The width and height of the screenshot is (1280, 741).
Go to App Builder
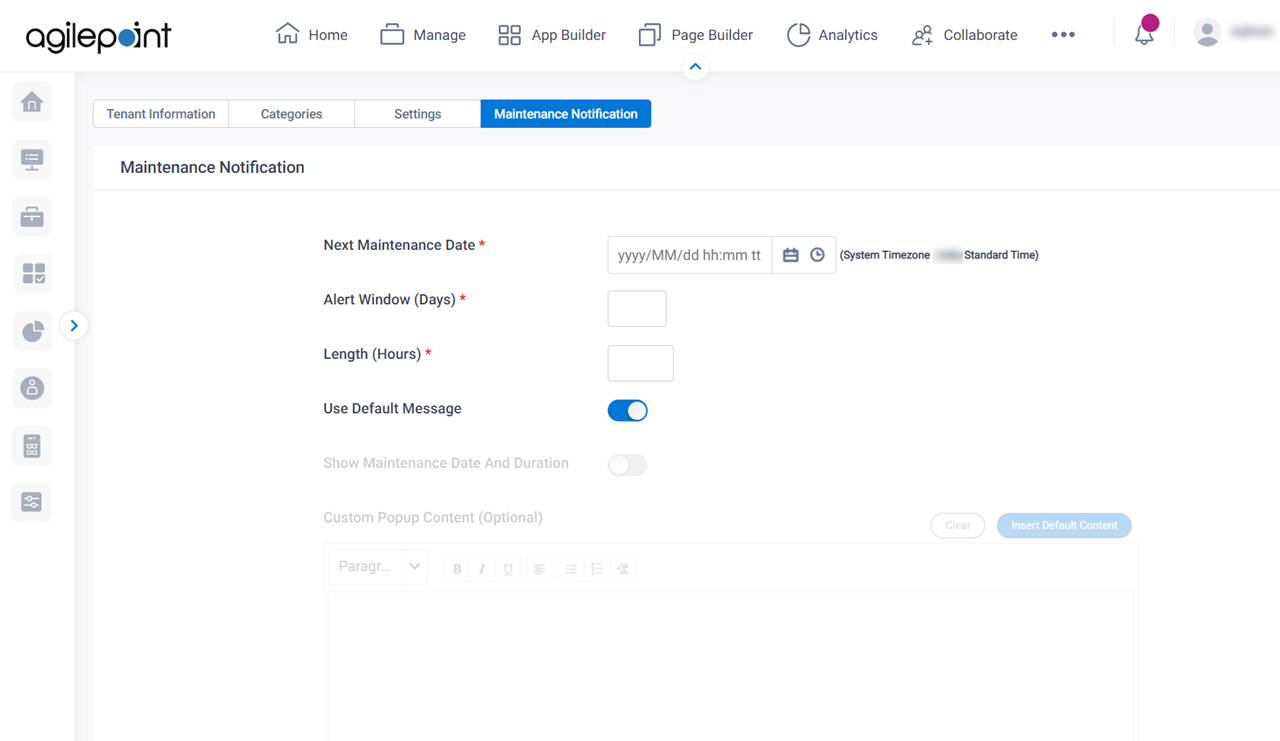(x=552, y=35)
